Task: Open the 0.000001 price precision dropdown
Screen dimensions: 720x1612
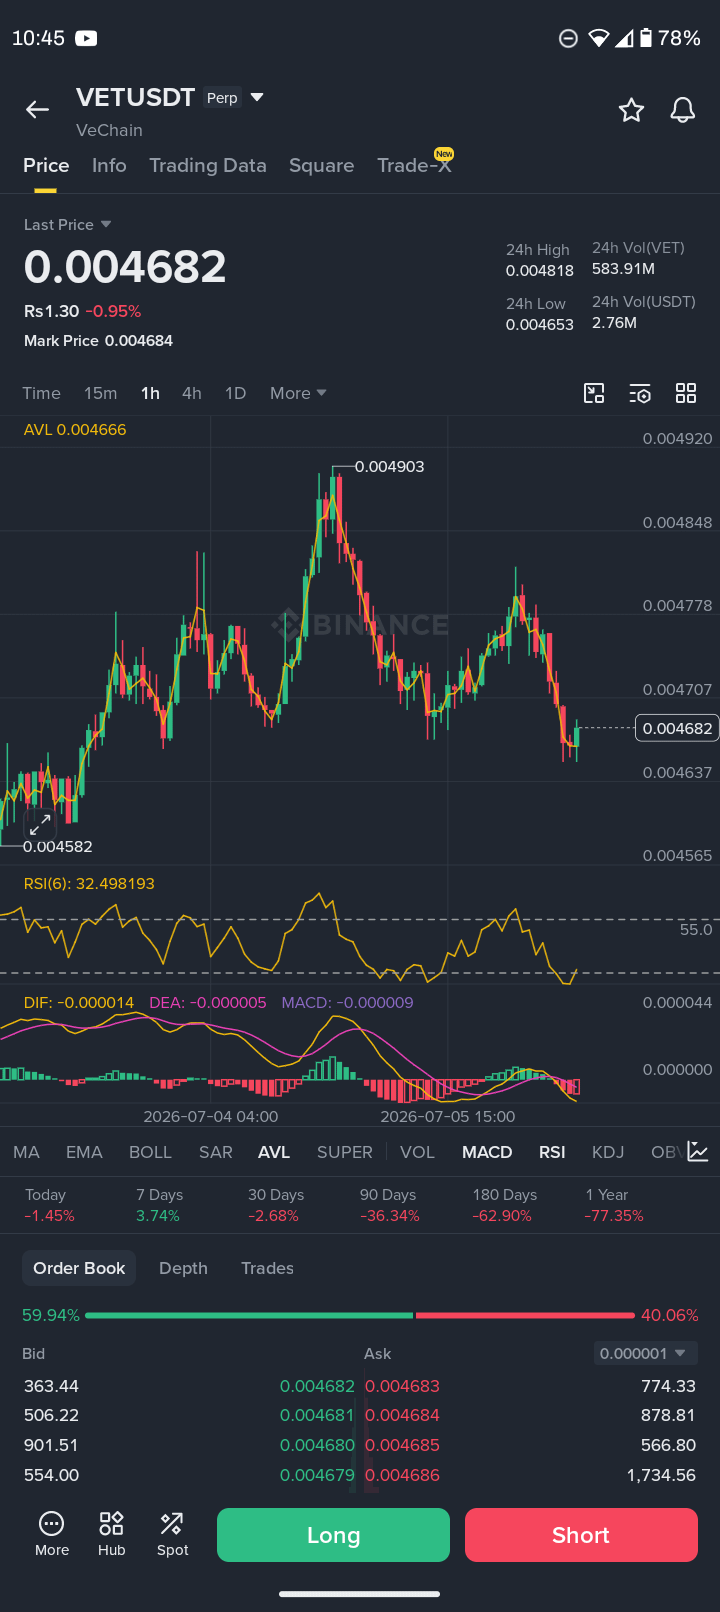Action: pos(645,1353)
